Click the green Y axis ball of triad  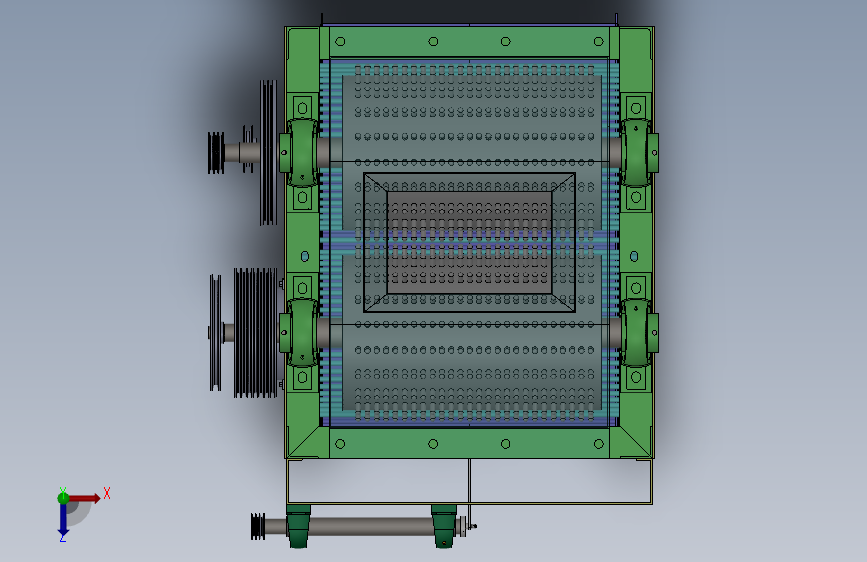click(63, 498)
